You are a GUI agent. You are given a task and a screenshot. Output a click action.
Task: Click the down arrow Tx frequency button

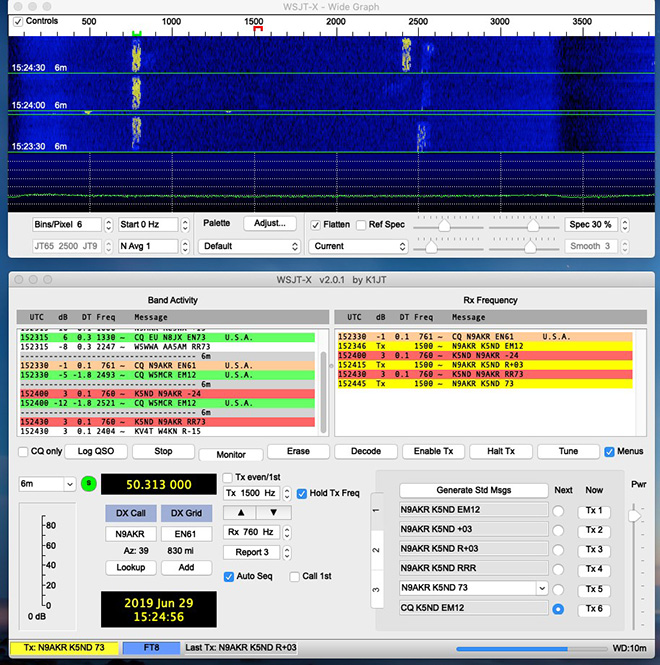(274, 512)
